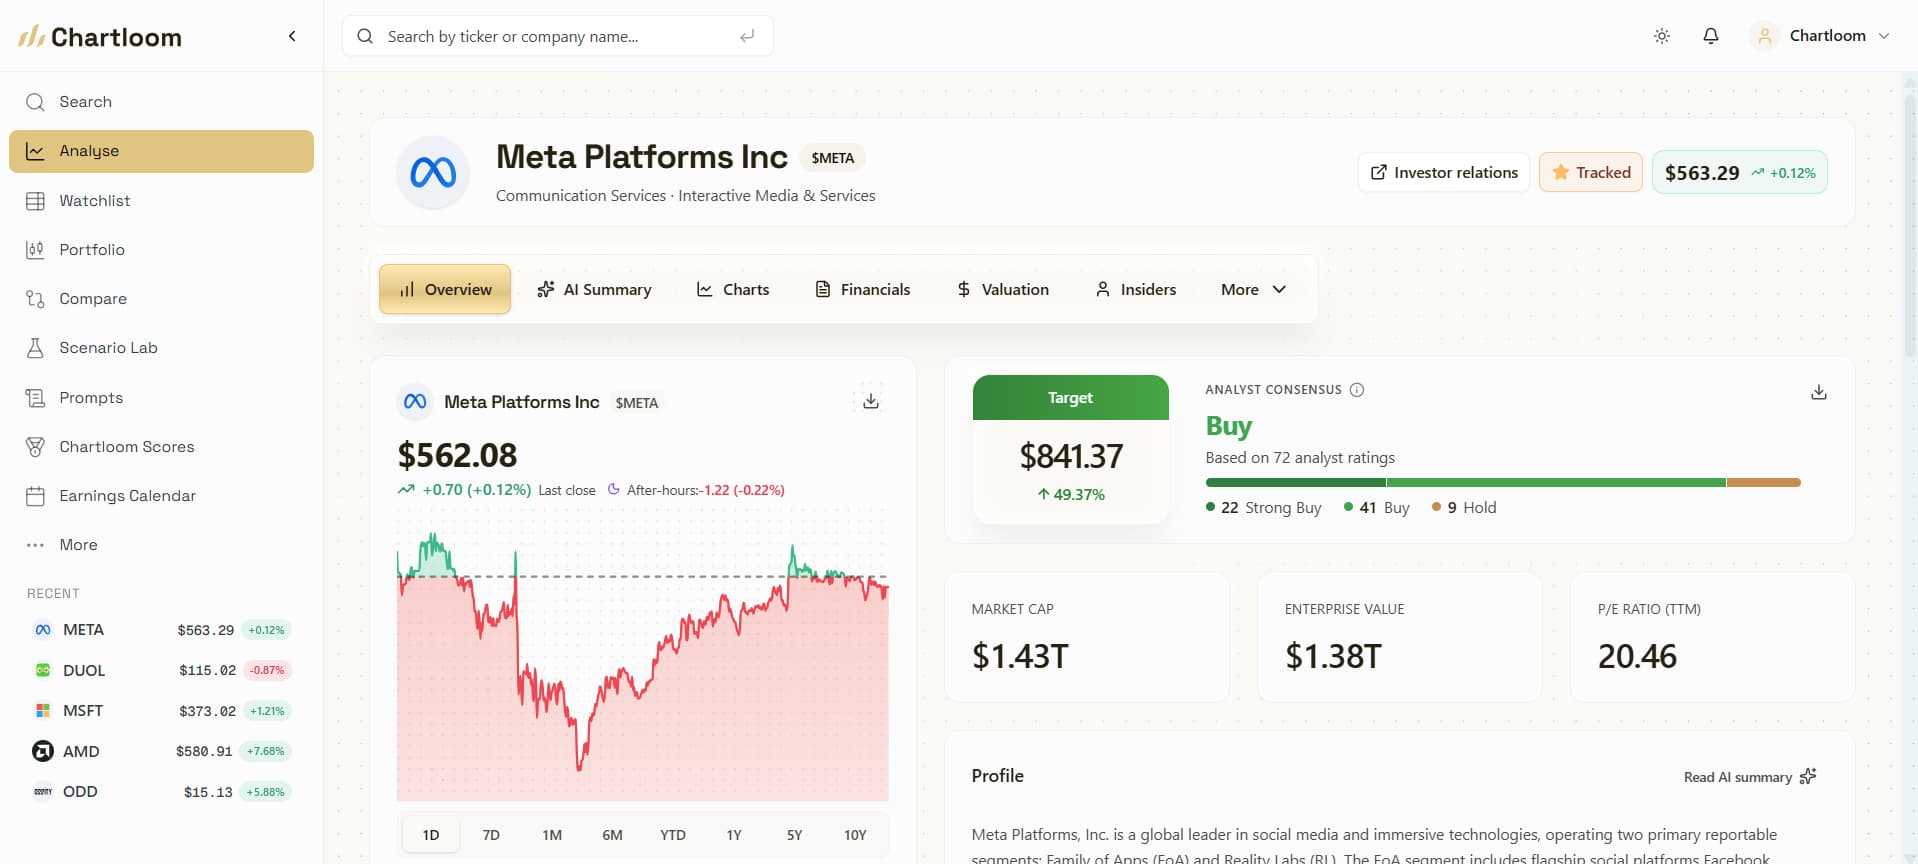1918x864 pixels.
Task: Open Compare in the sidebar
Action: (161, 299)
